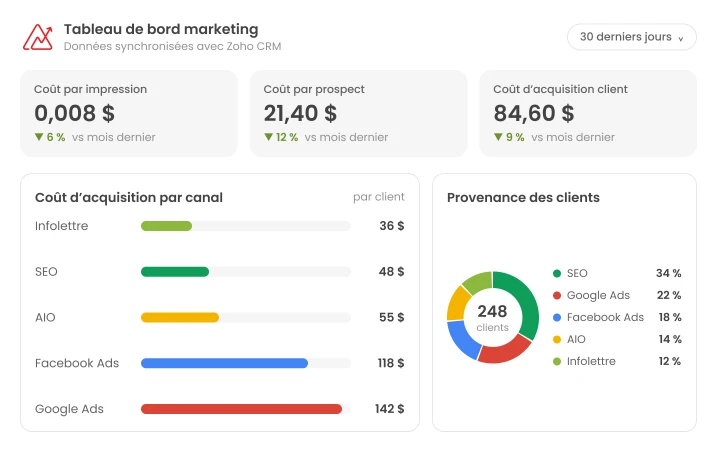Click the yellow AIO cost bar
Screen dimensions: 717x452
pyautogui.click(x=180, y=317)
